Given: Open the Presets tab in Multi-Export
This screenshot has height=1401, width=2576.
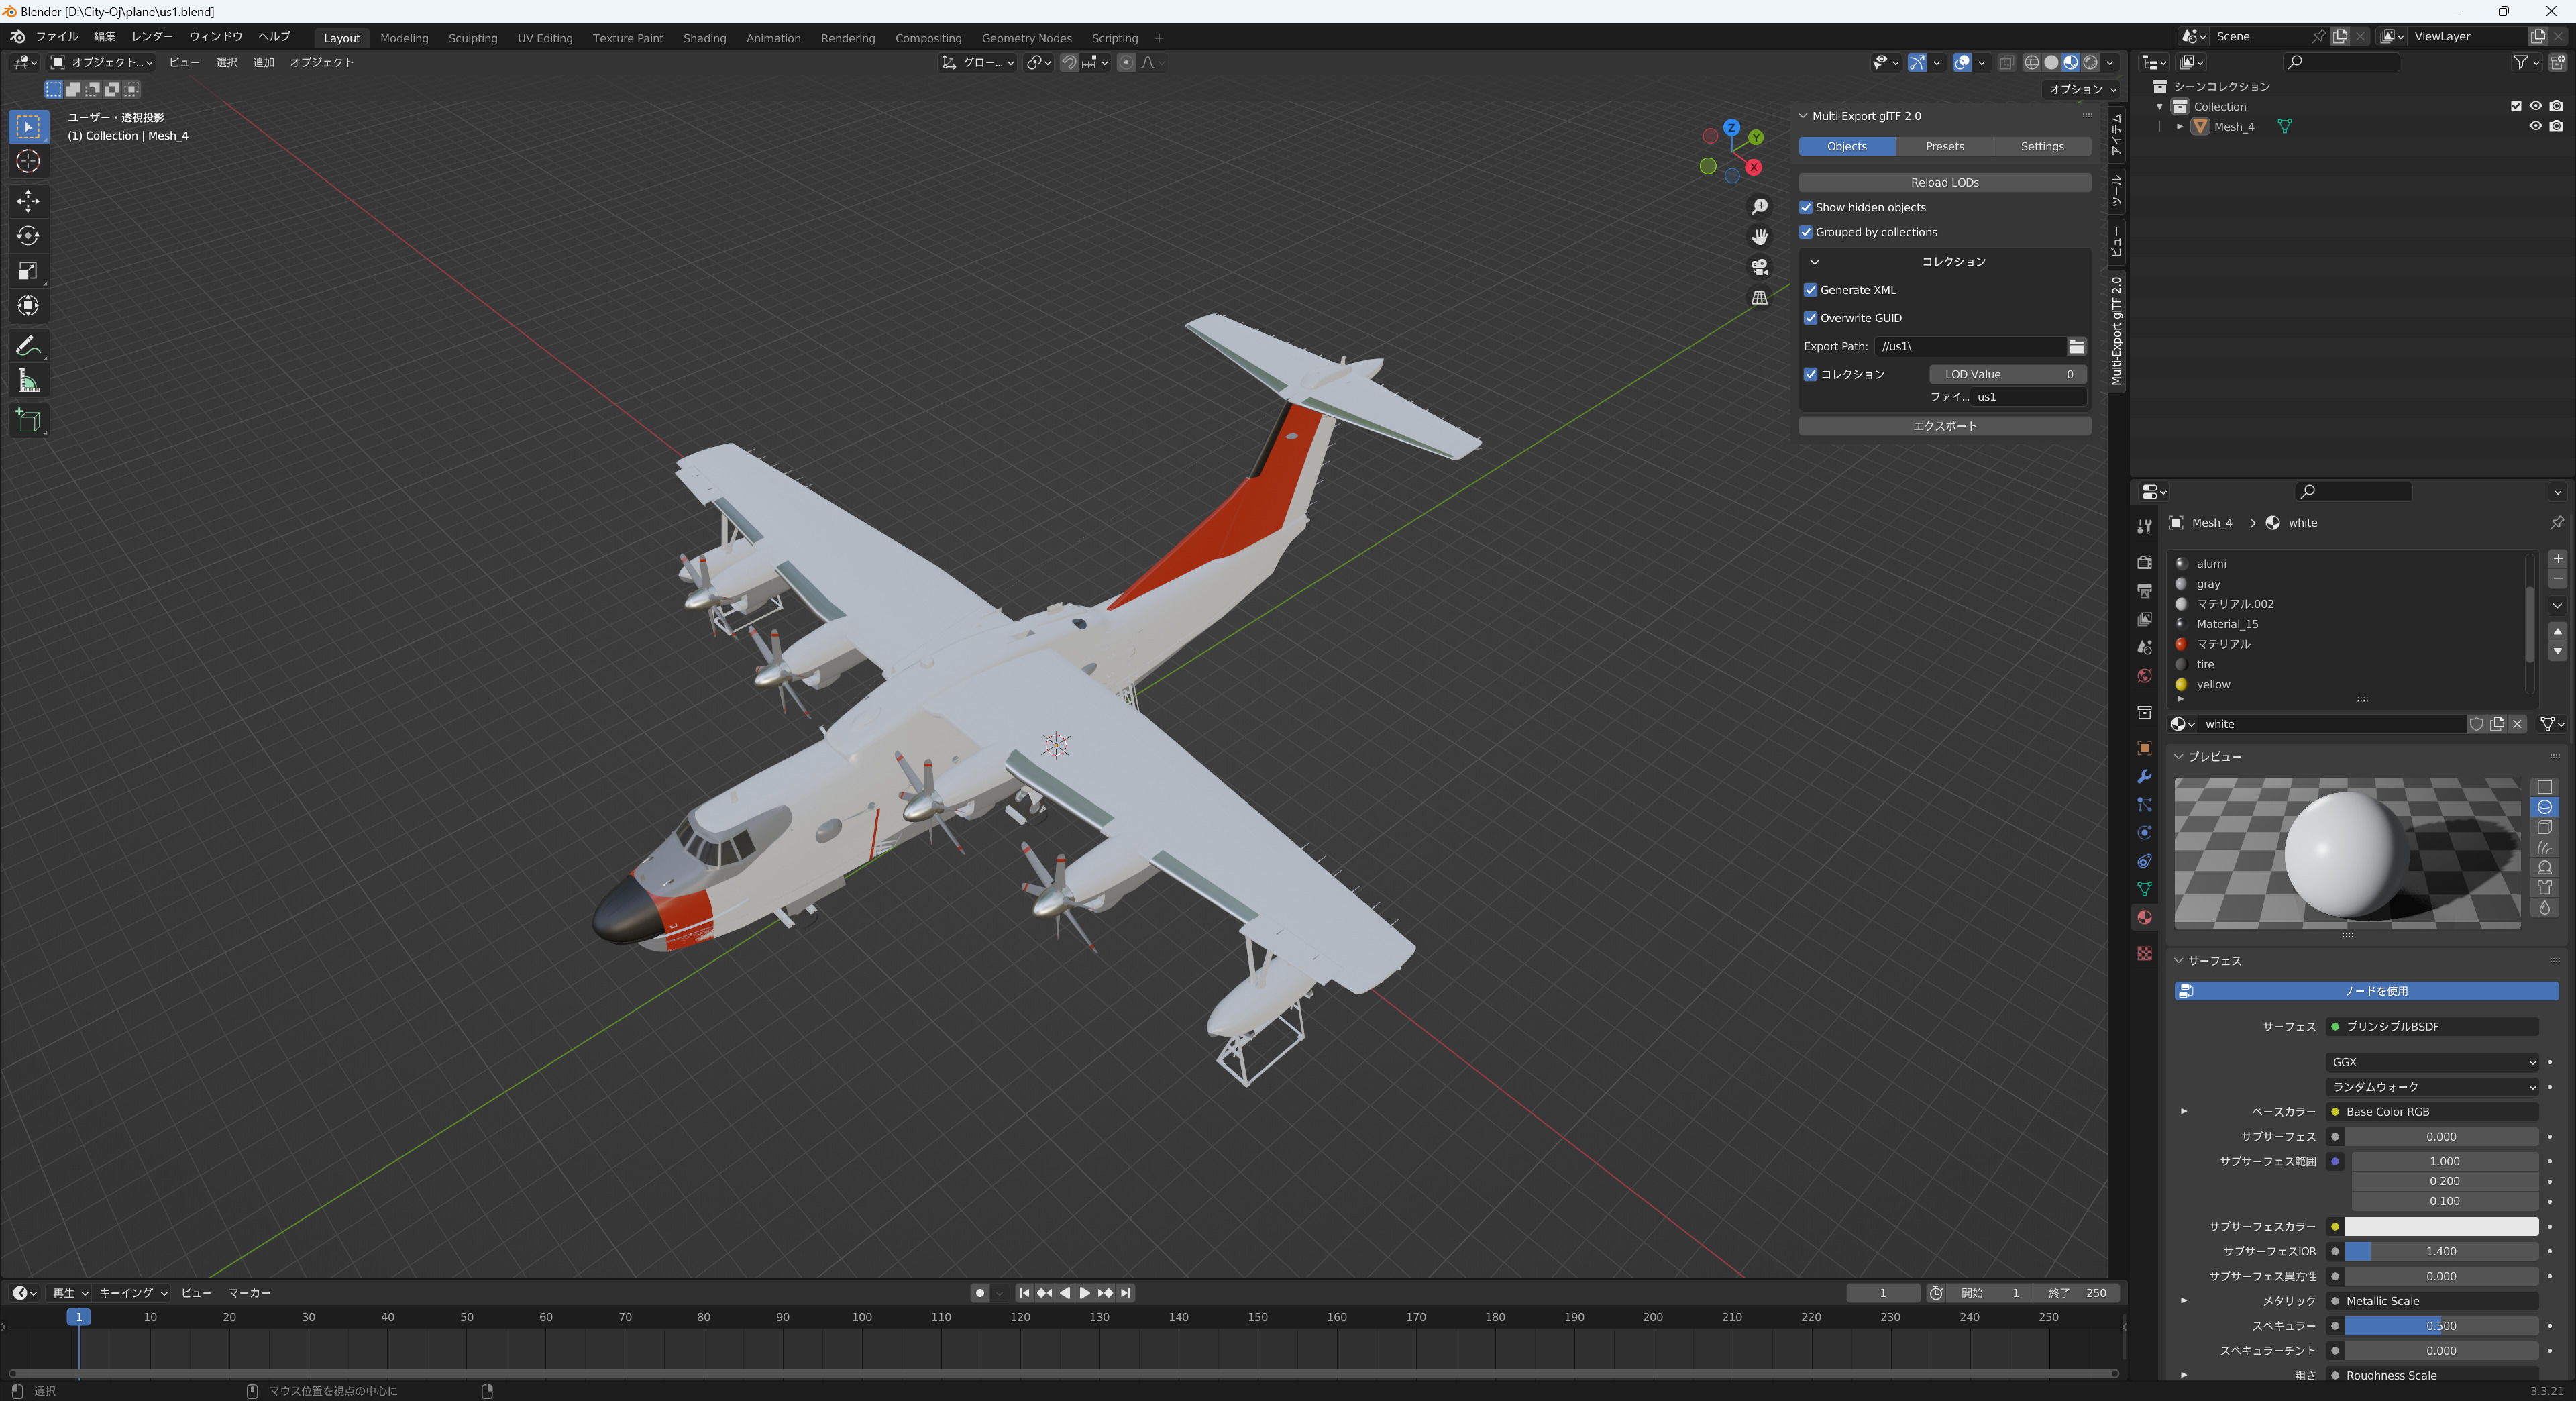Looking at the screenshot, I should [x=1944, y=146].
